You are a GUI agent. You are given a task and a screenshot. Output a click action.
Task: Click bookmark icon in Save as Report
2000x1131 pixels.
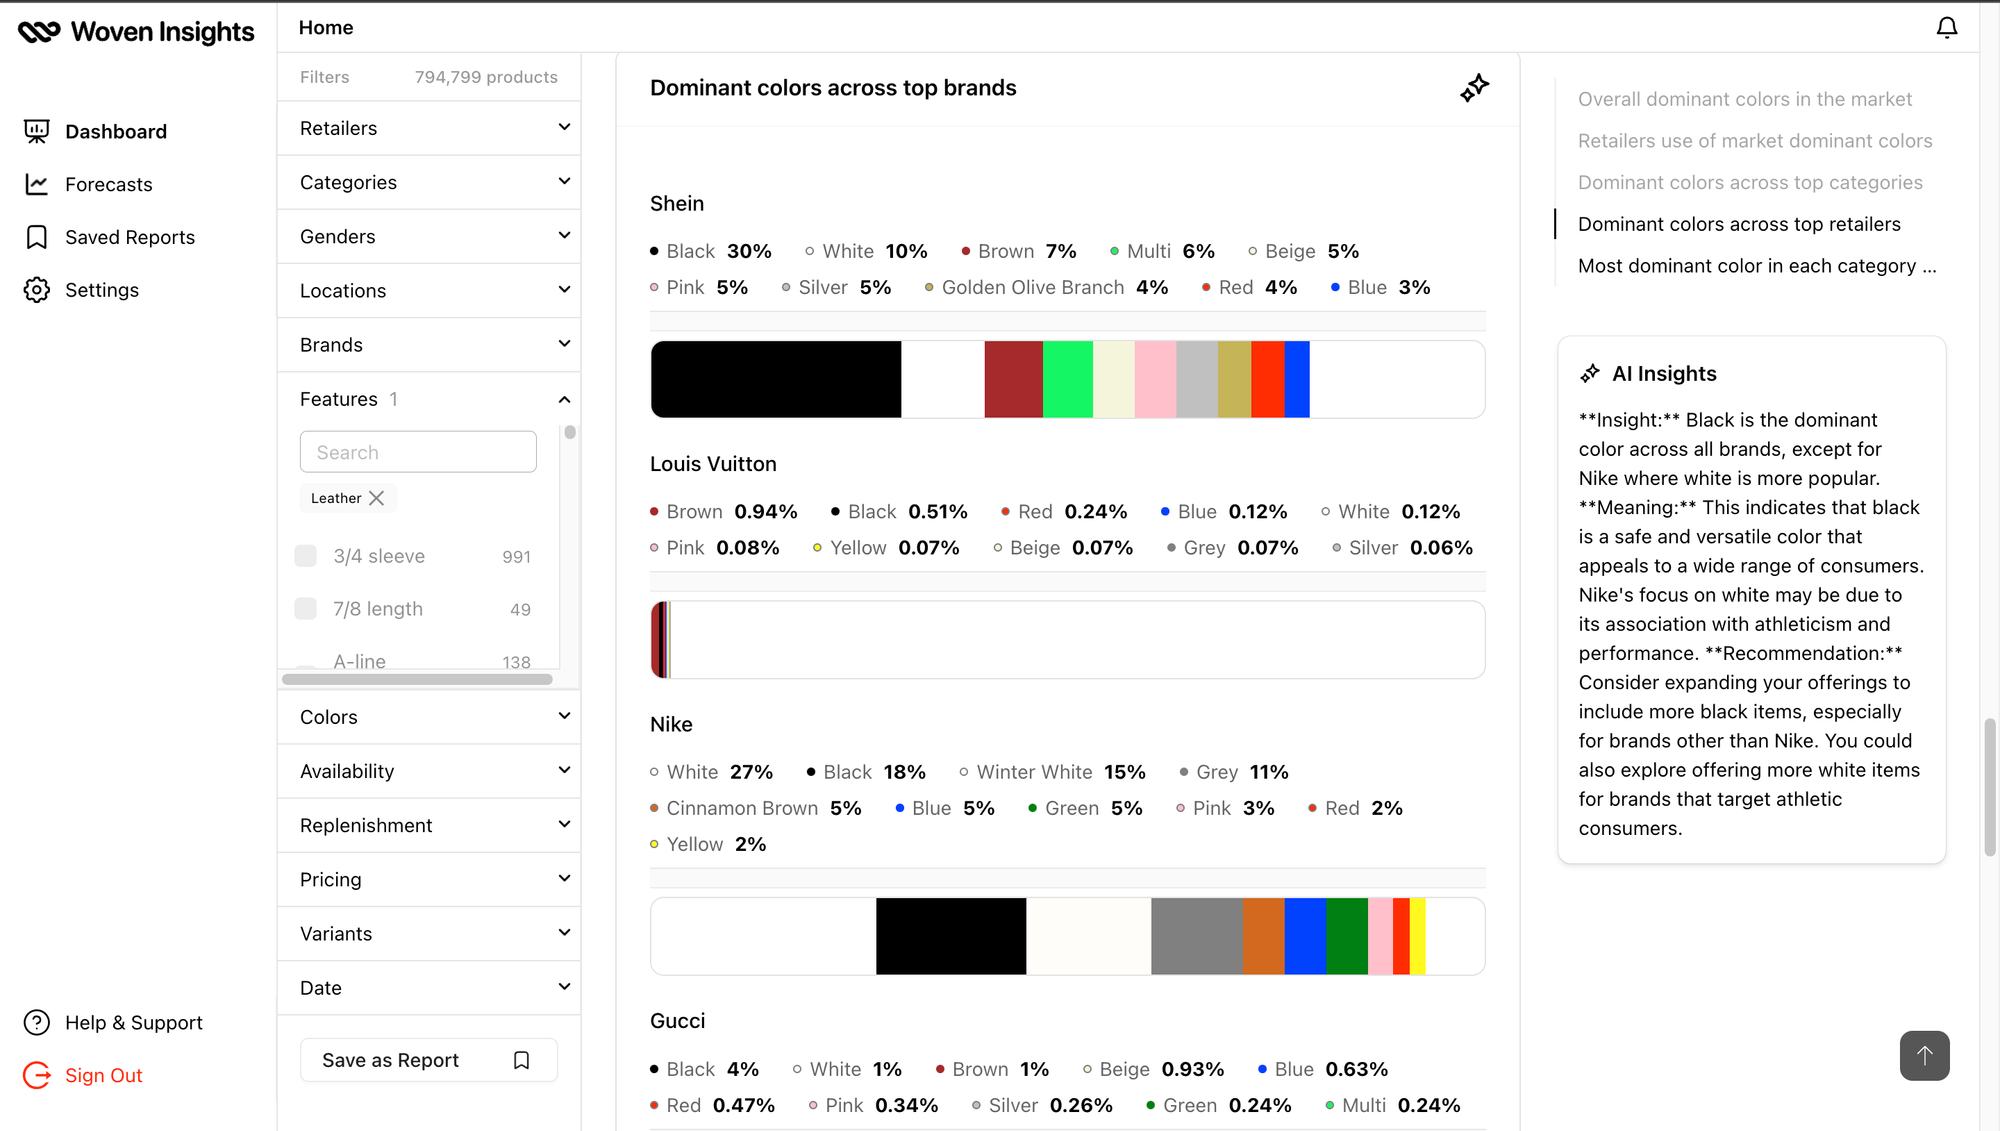521,1060
